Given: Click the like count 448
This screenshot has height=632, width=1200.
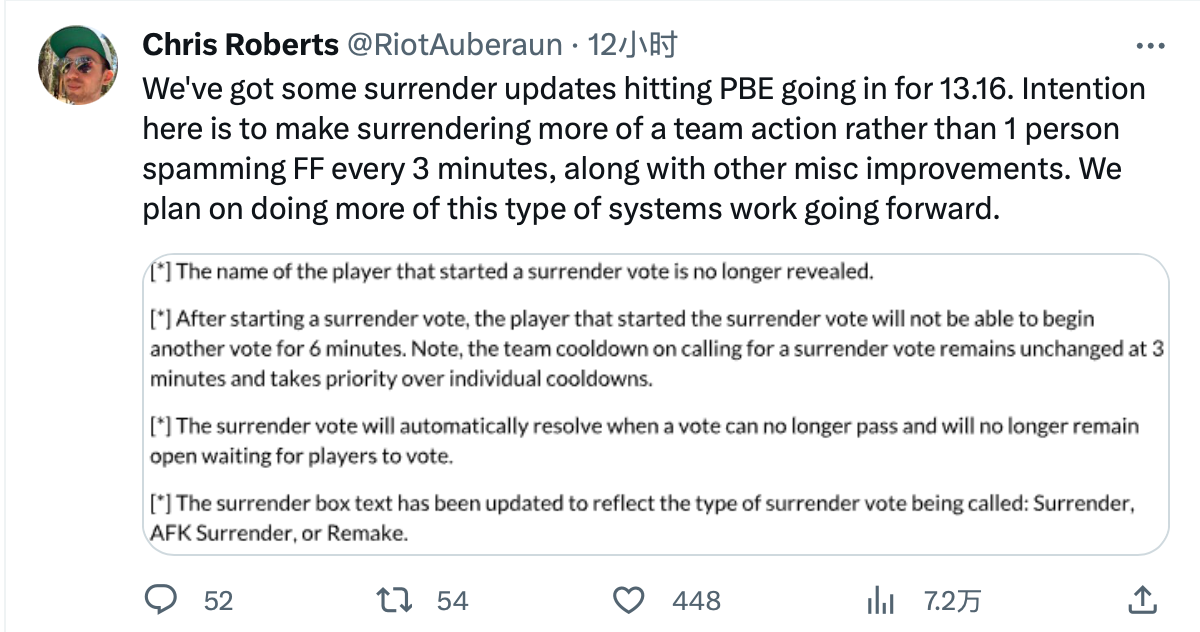Looking at the screenshot, I should [696, 600].
